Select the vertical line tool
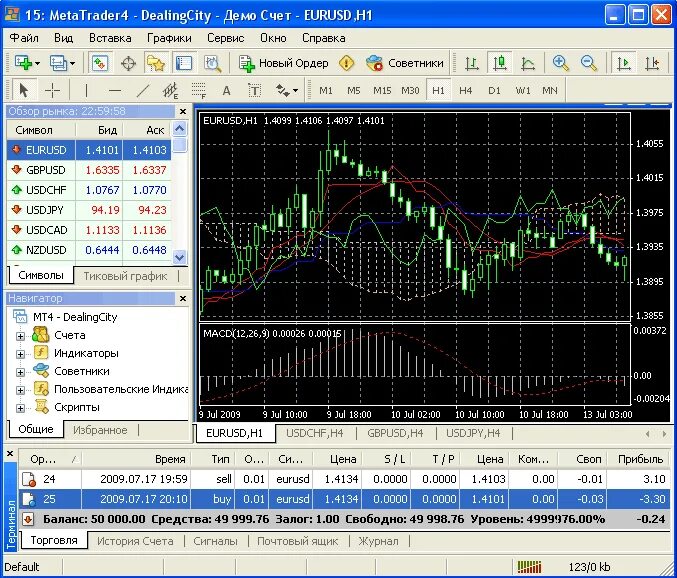677x578 pixels. (86, 90)
